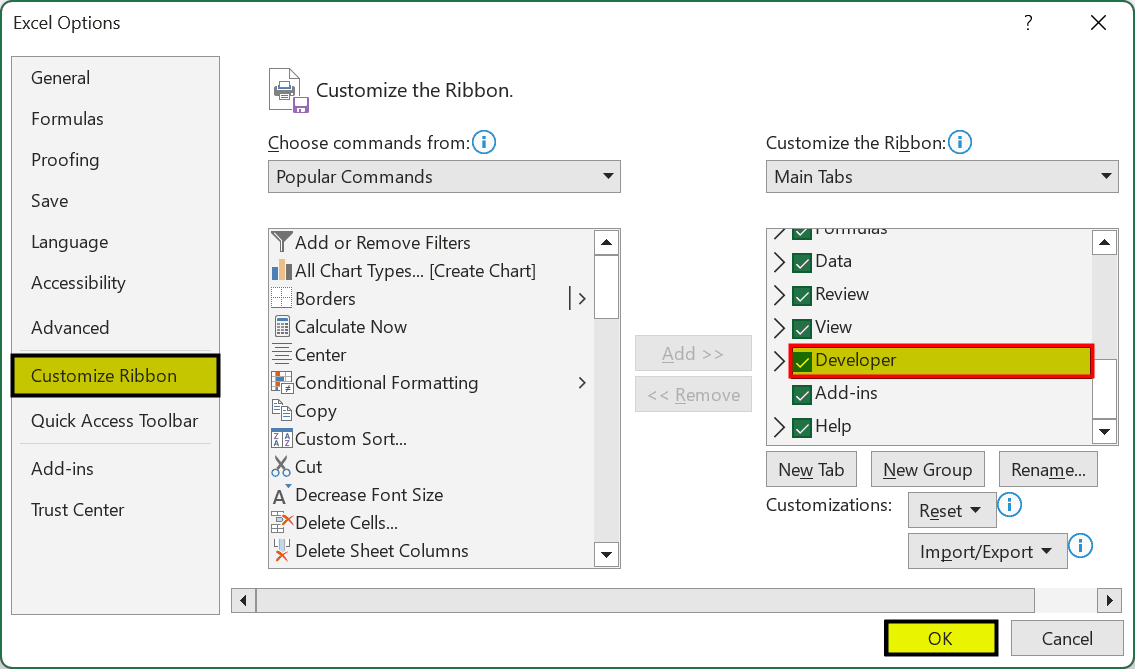1135x669 pixels.
Task: Uncheck the Add-ins tab checkbox
Action: [x=801, y=395]
